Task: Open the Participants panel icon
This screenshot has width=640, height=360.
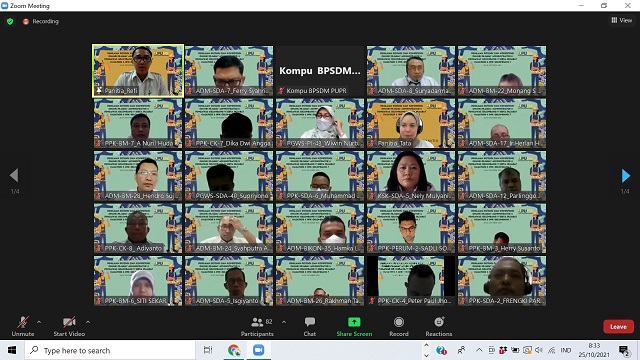Action: click(257, 322)
